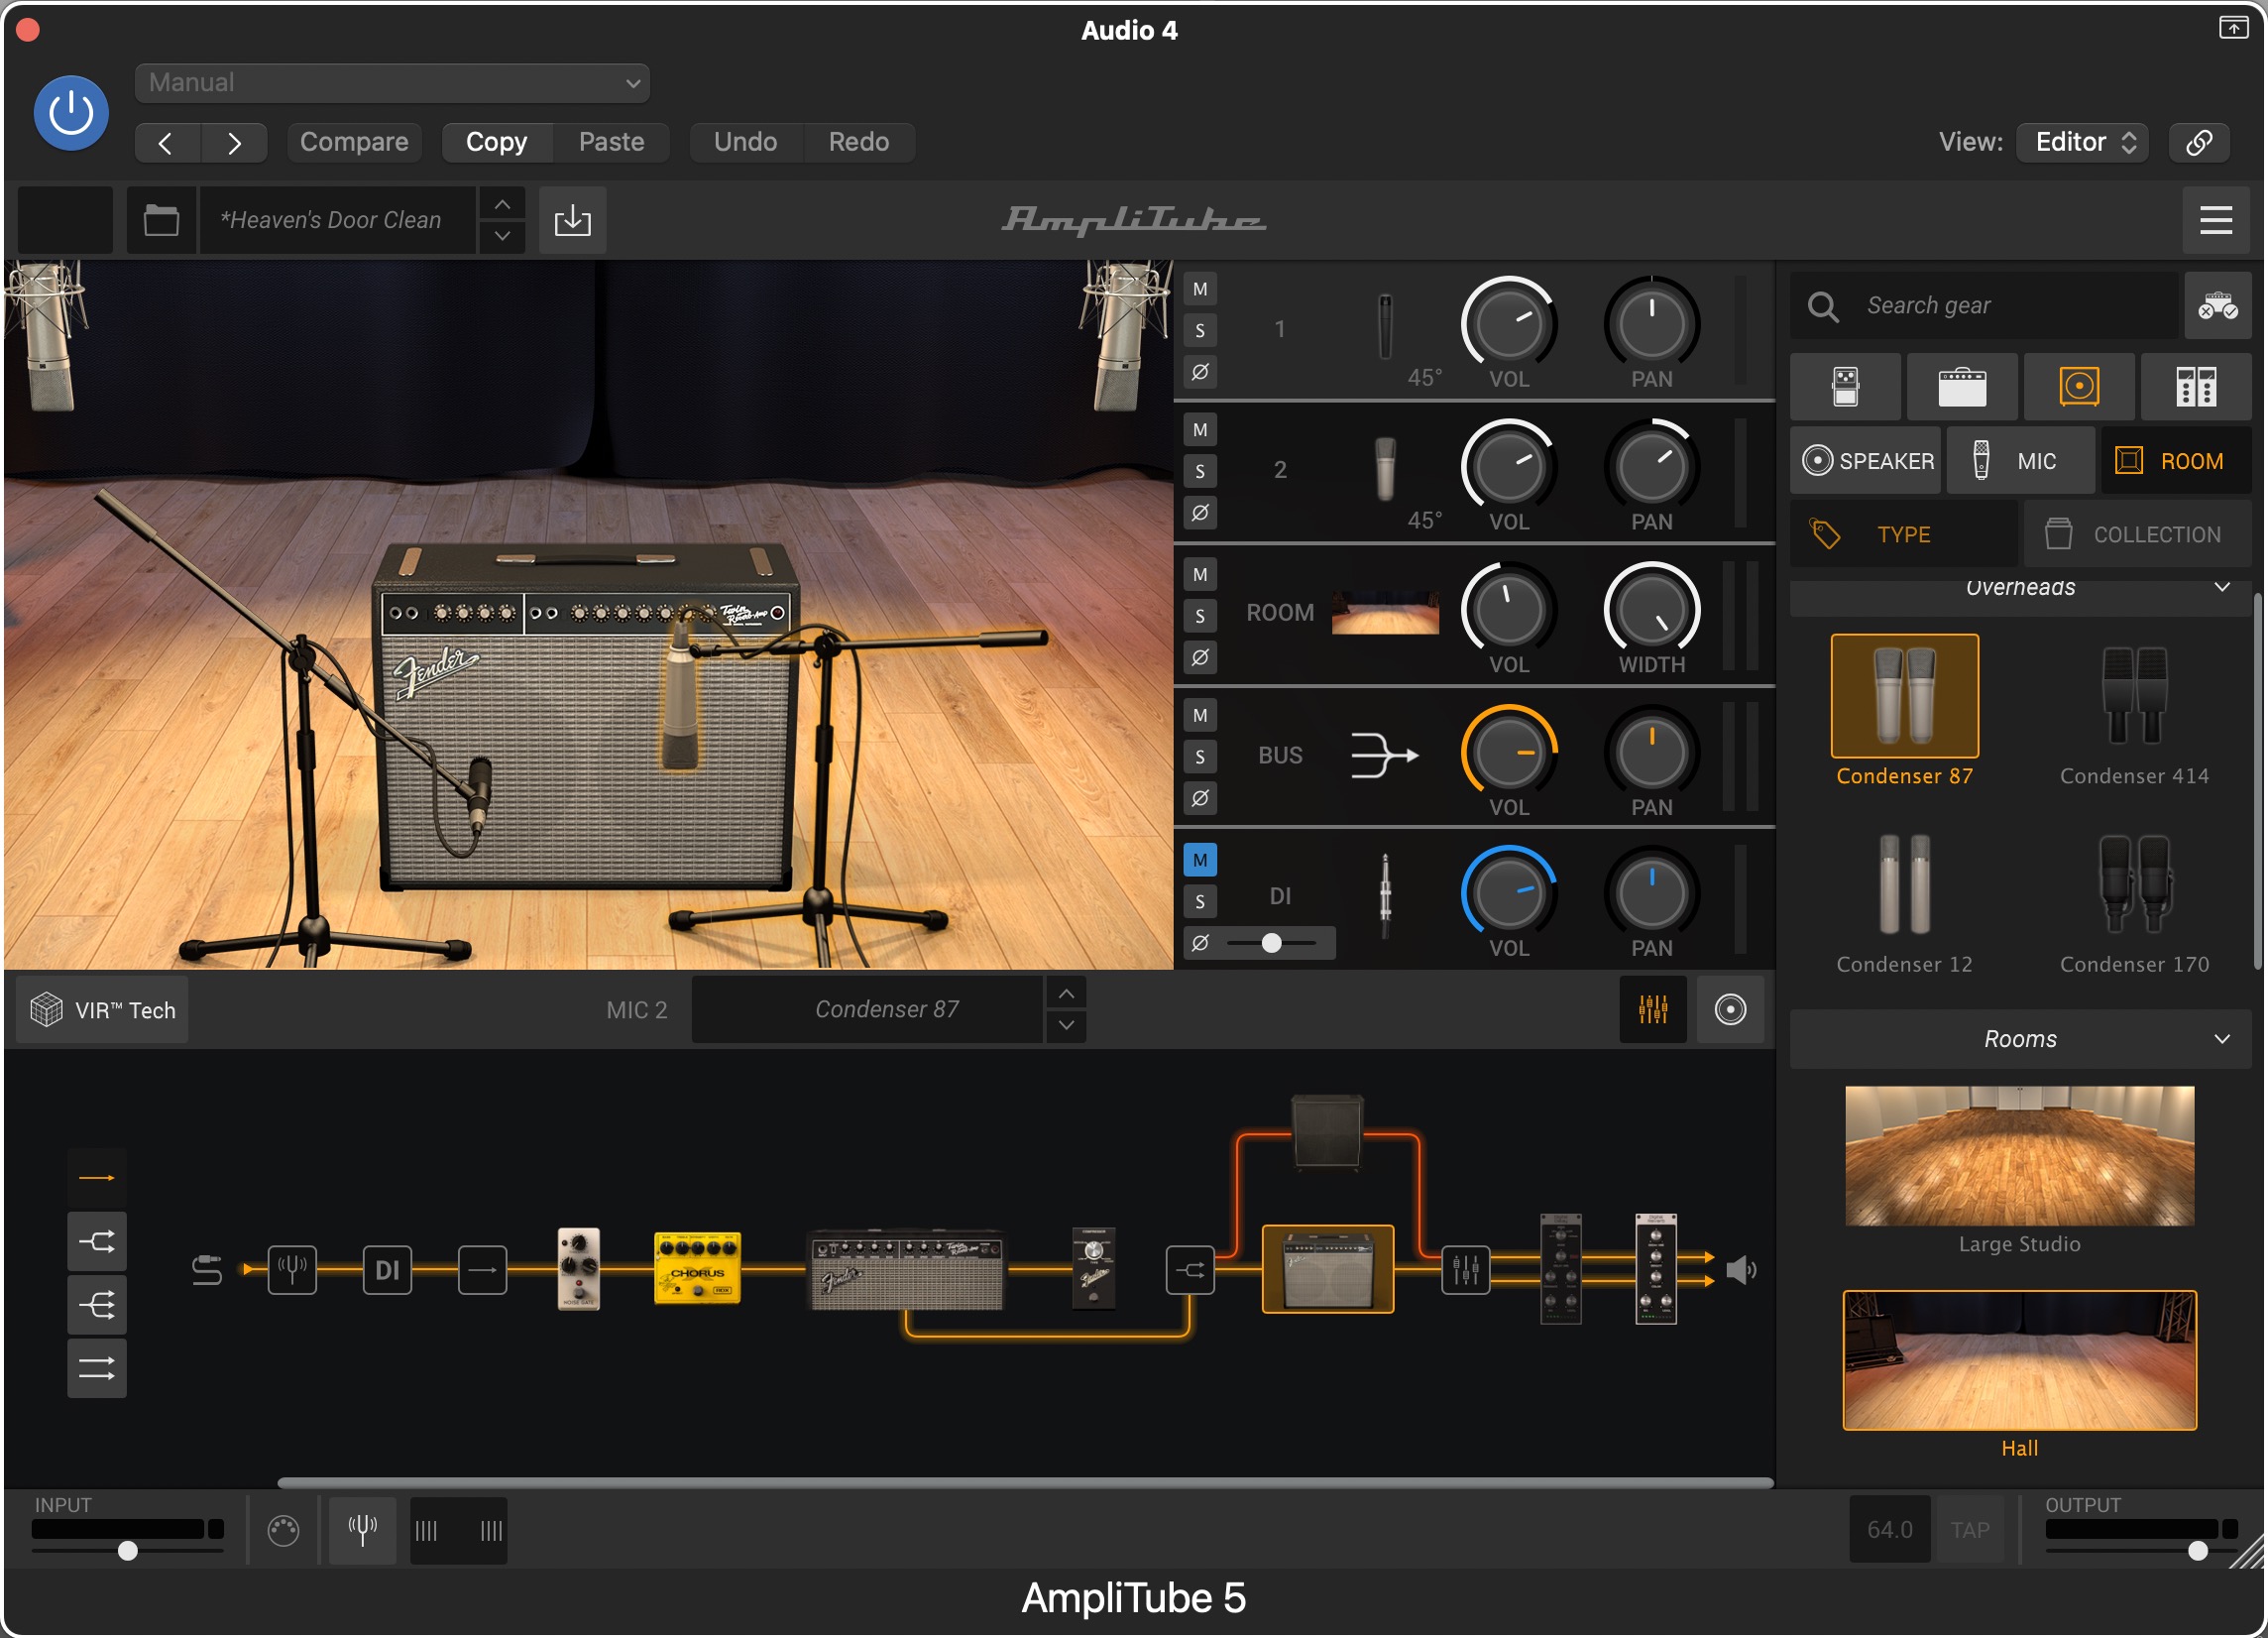Select previous mic with up arrow
Viewport: 2268px width, 1638px height.
(1066, 994)
